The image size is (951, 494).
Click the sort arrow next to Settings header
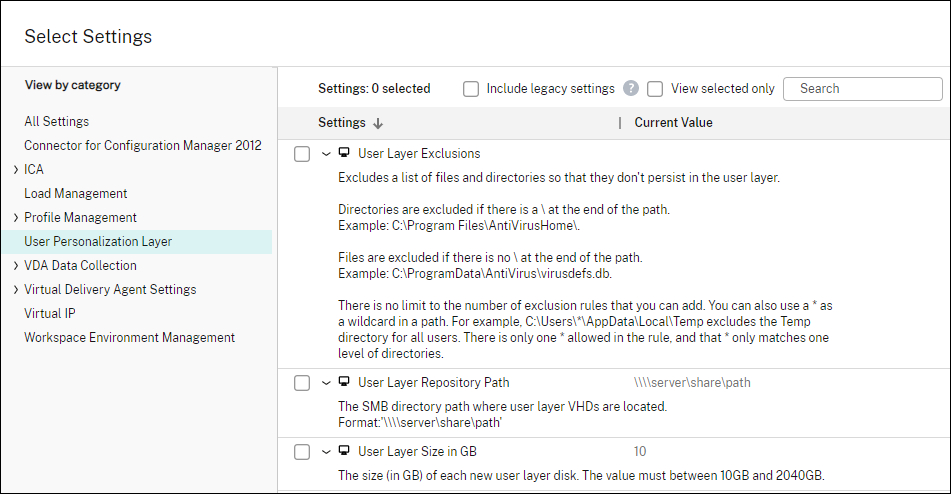click(378, 123)
